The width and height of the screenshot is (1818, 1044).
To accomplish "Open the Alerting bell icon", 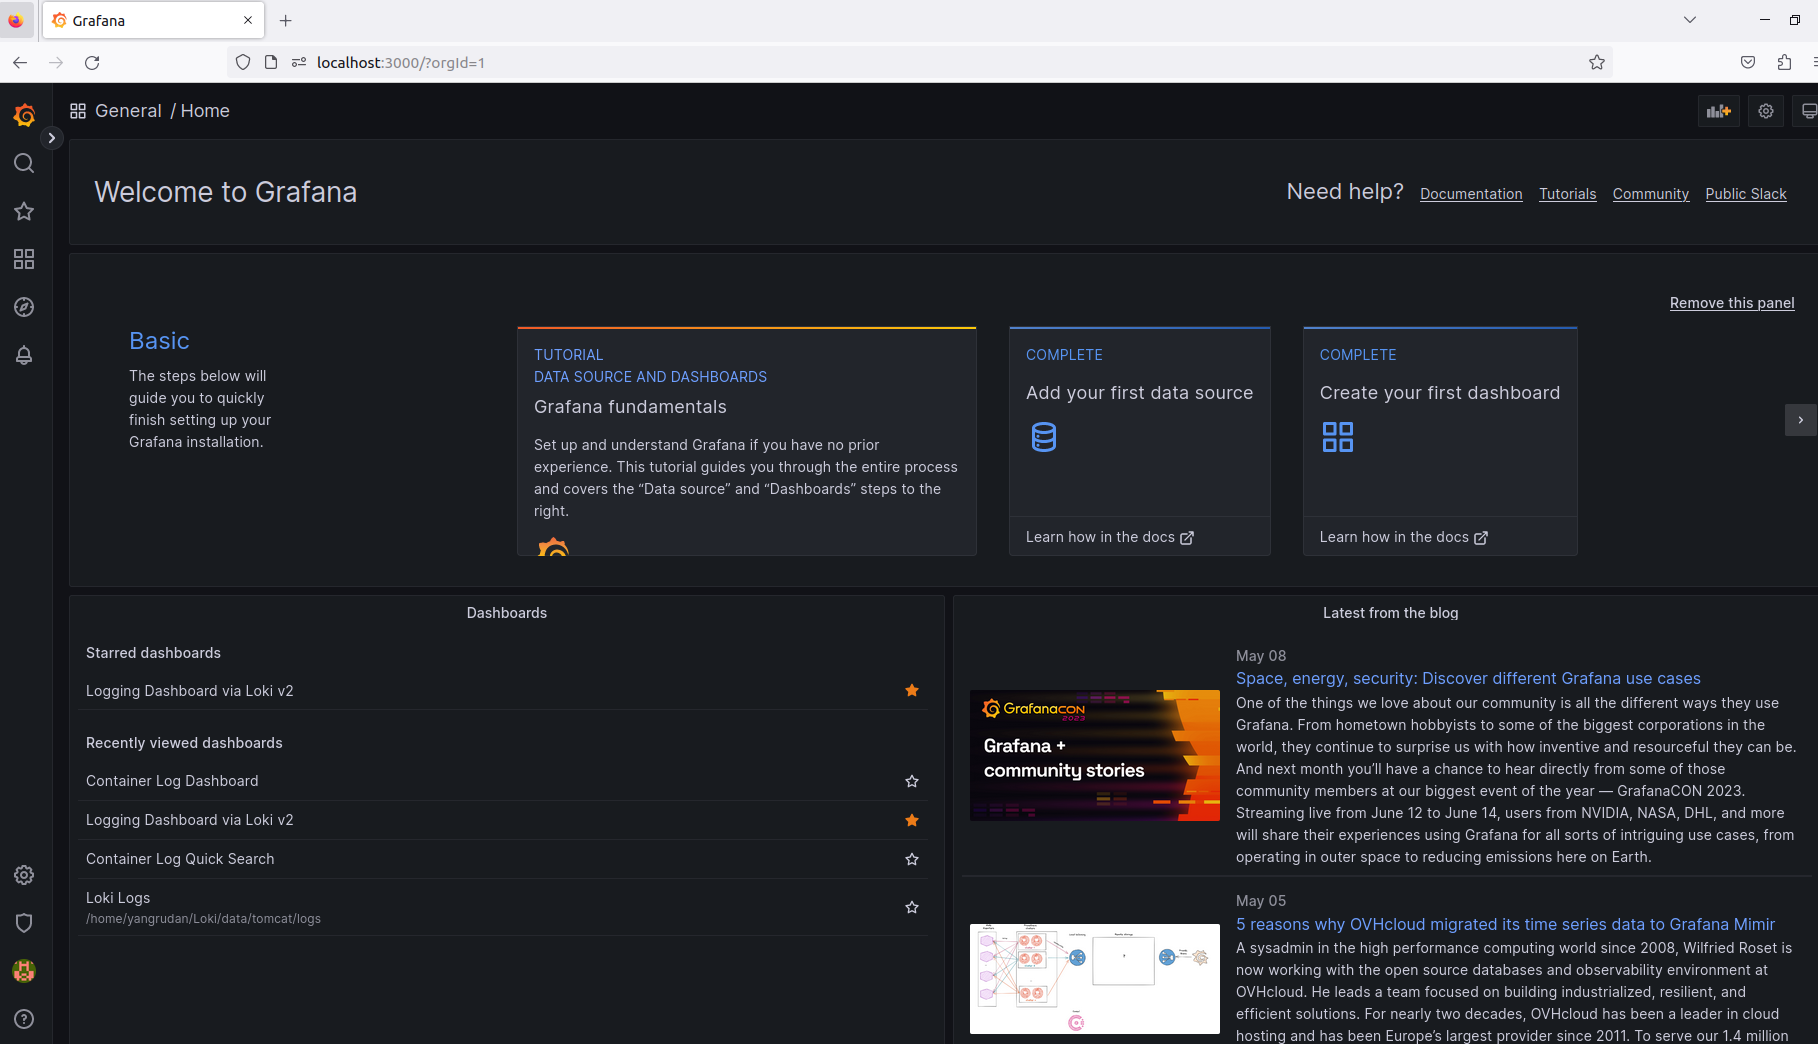I will click(24, 355).
